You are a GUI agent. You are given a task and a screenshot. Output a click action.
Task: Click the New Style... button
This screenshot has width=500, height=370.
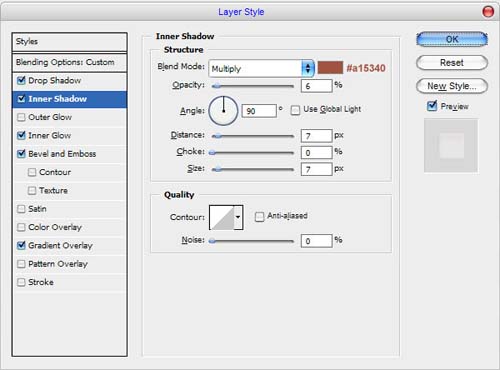pos(452,86)
